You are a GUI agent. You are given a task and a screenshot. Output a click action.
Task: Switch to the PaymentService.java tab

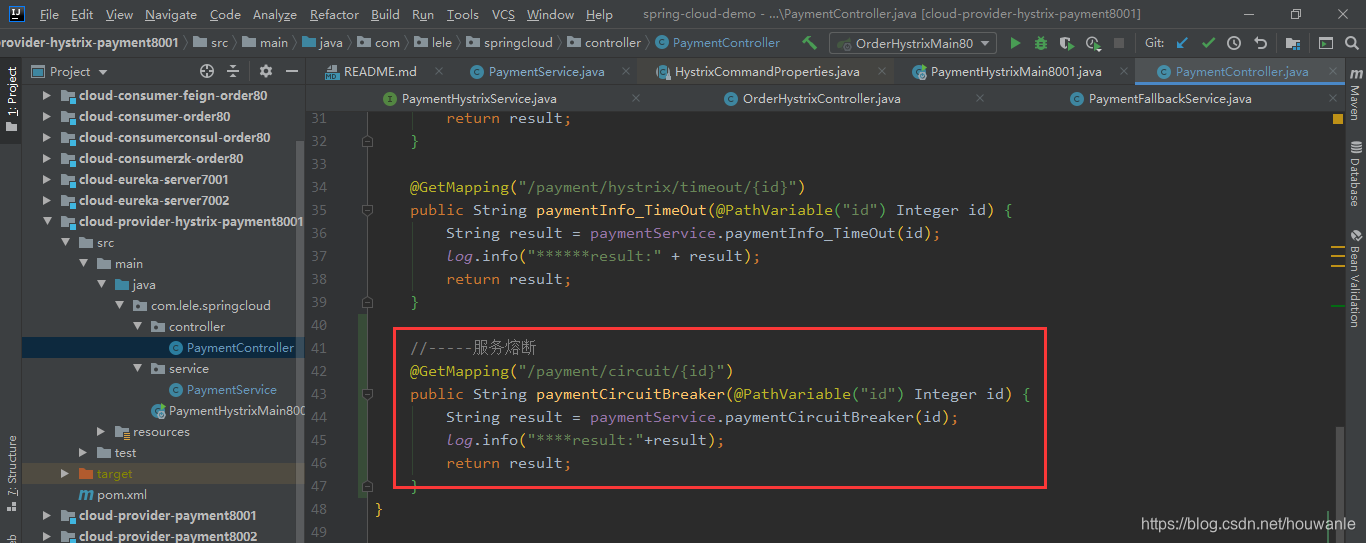[x=546, y=72]
